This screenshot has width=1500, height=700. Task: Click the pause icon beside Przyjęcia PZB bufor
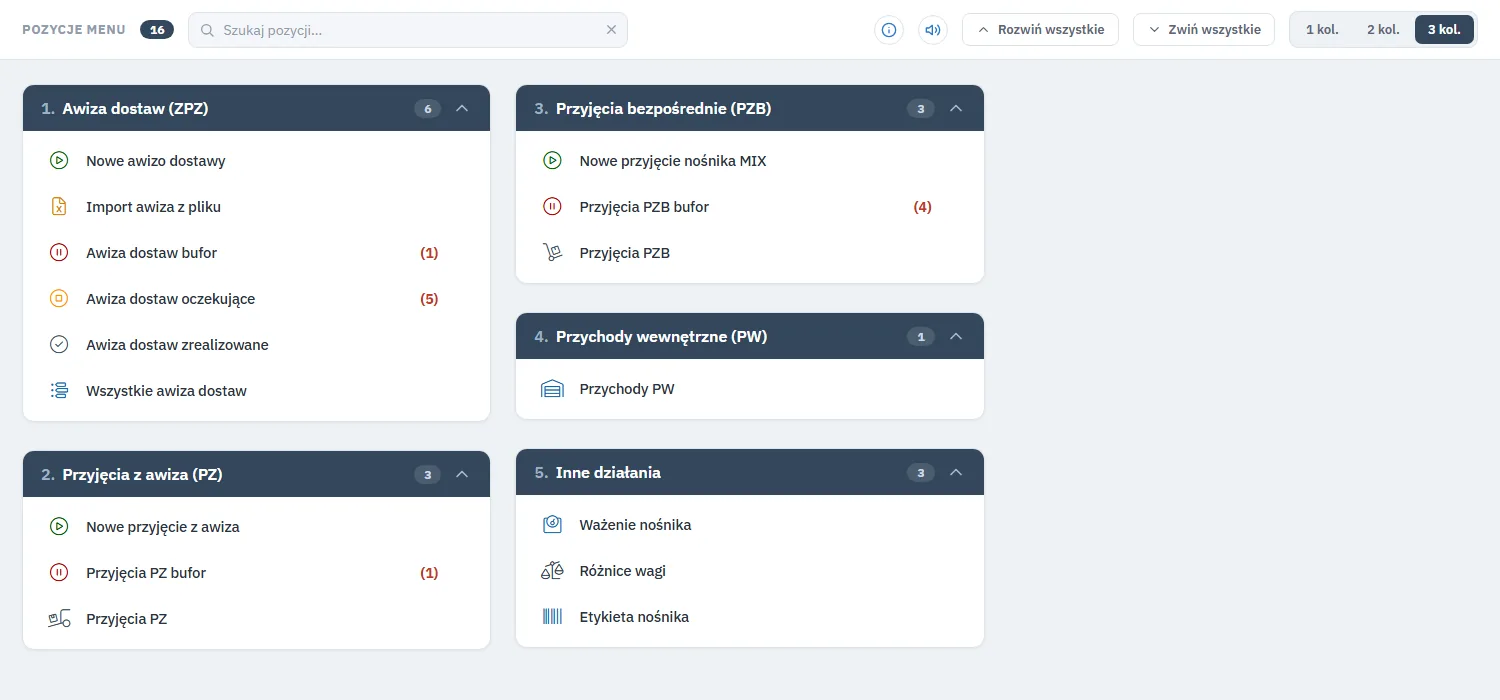tap(552, 207)
